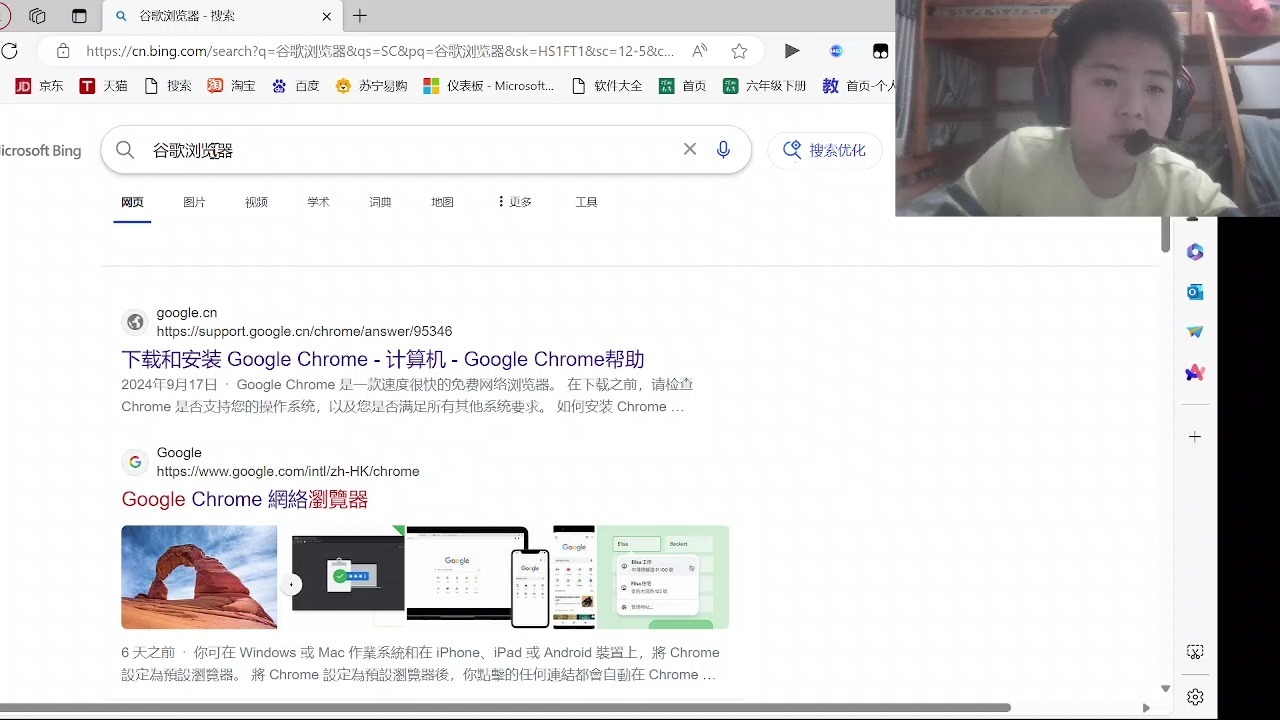Switch to the 词典 tab
The width and height of the screenshot is (1280, 720).
tap(380, 202)
